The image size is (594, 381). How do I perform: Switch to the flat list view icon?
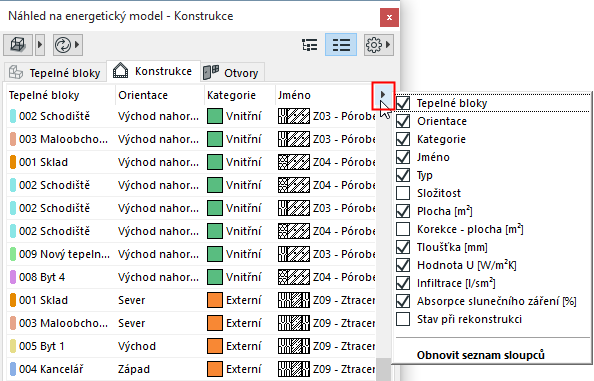click(x=341, y=45)
